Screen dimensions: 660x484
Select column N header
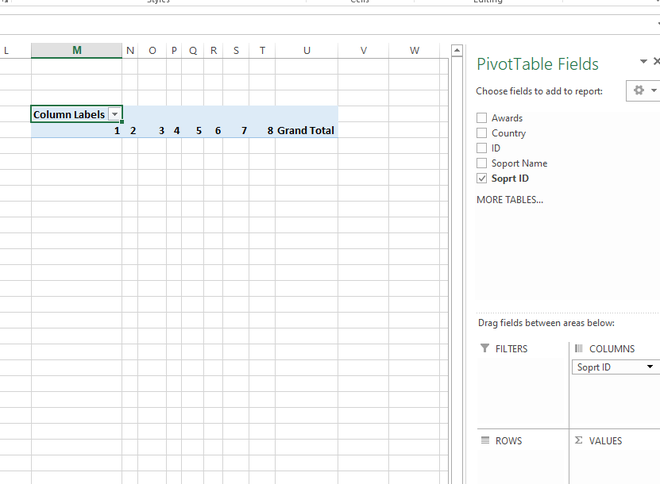(130, 51)
